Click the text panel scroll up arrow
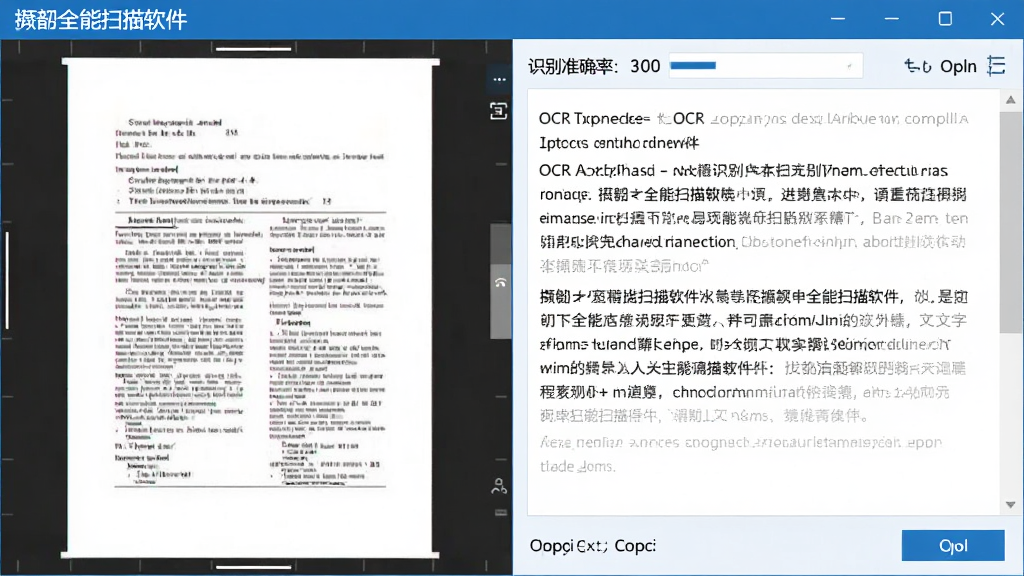Screen dimensions: 1024x576 (1010, 100)
